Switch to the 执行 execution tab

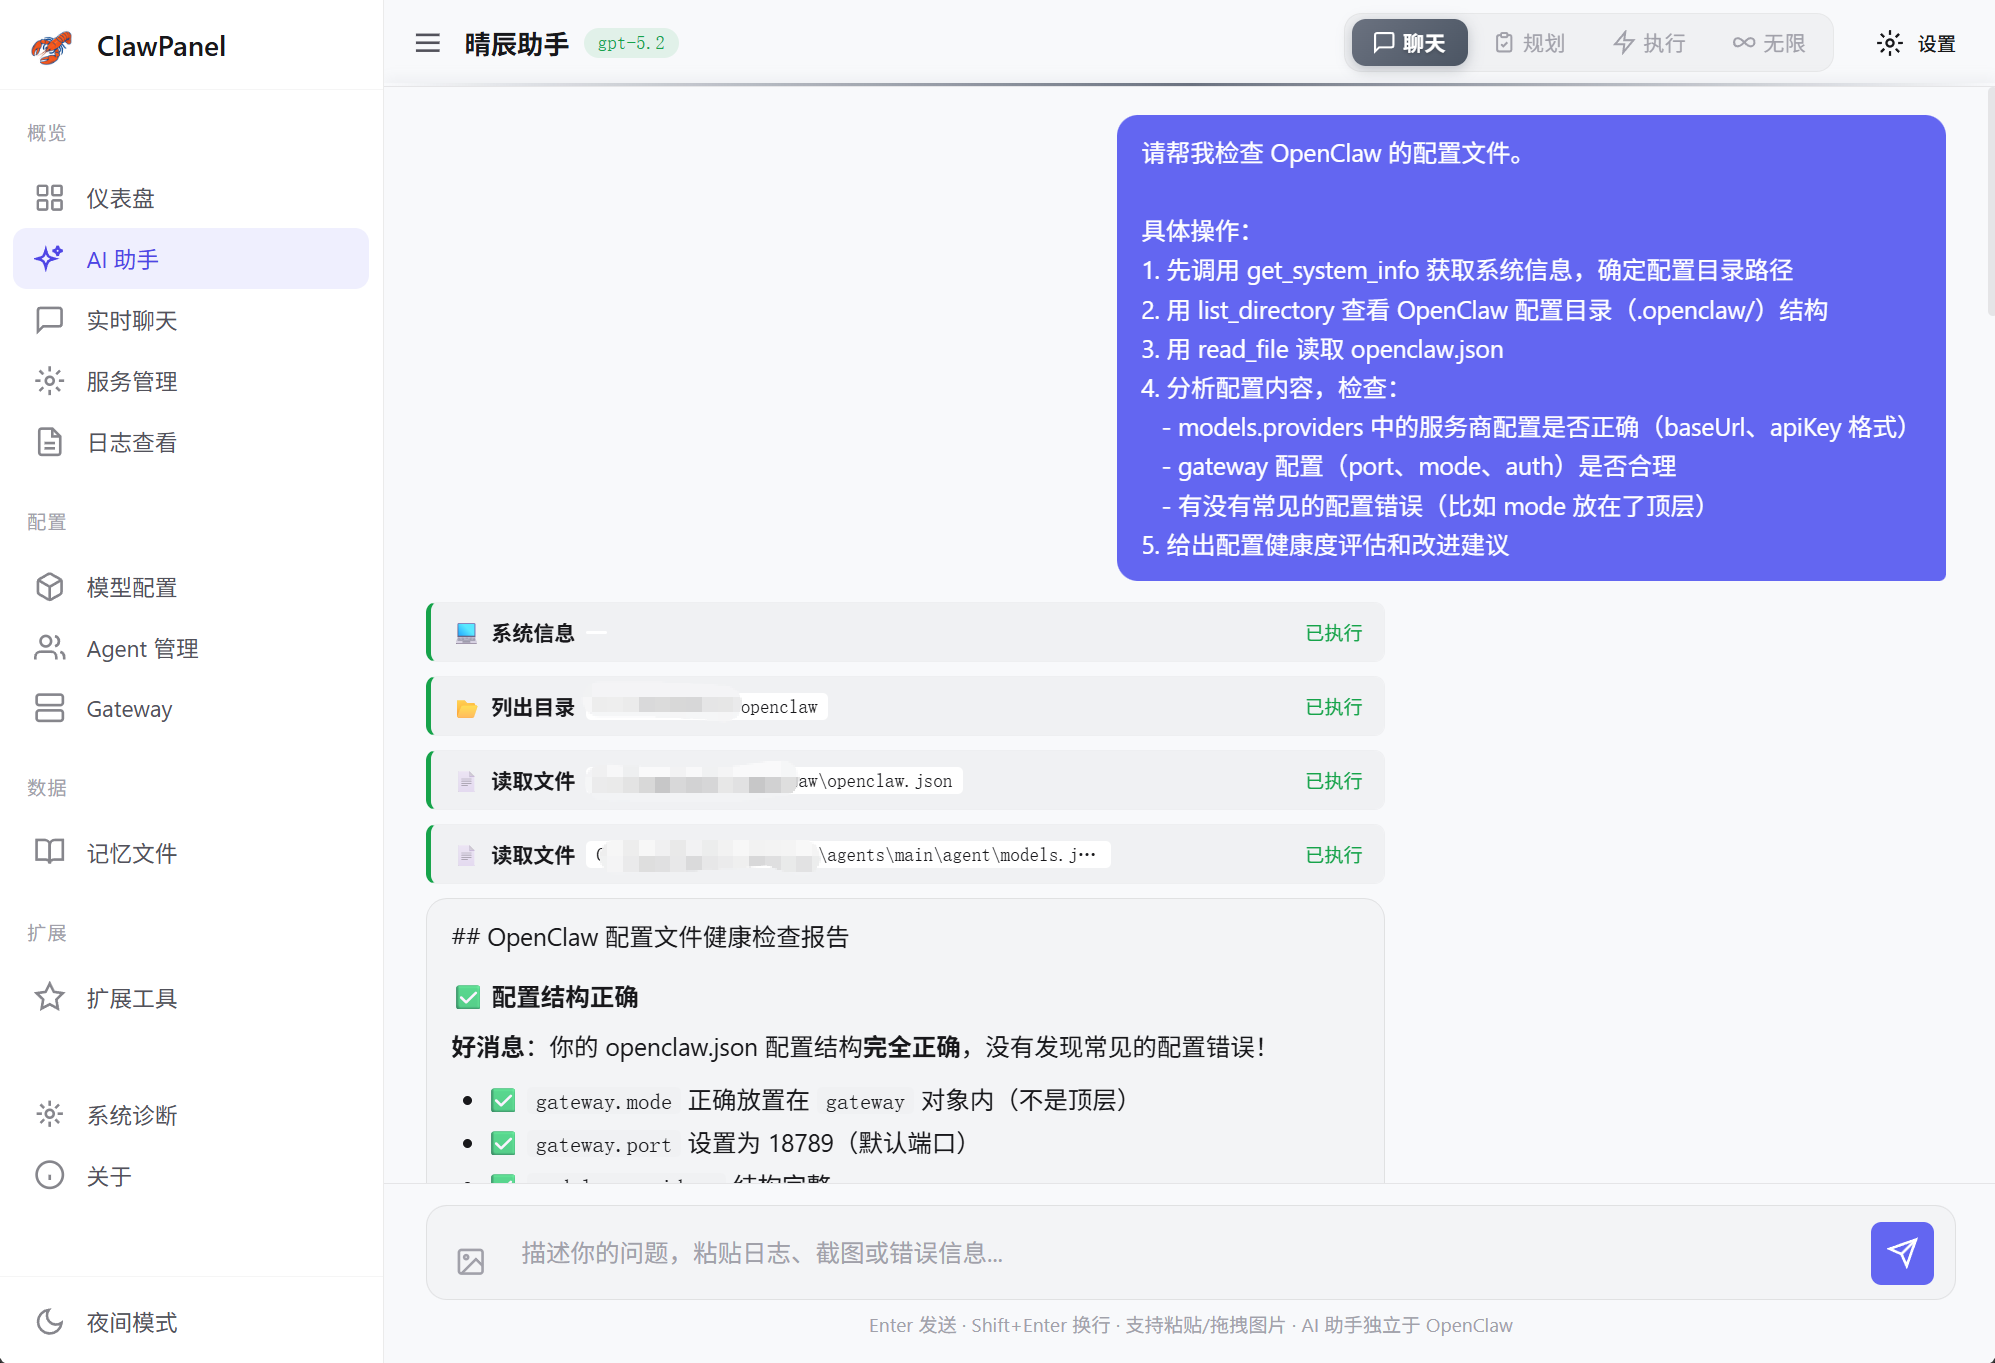tap(1649, 43)
